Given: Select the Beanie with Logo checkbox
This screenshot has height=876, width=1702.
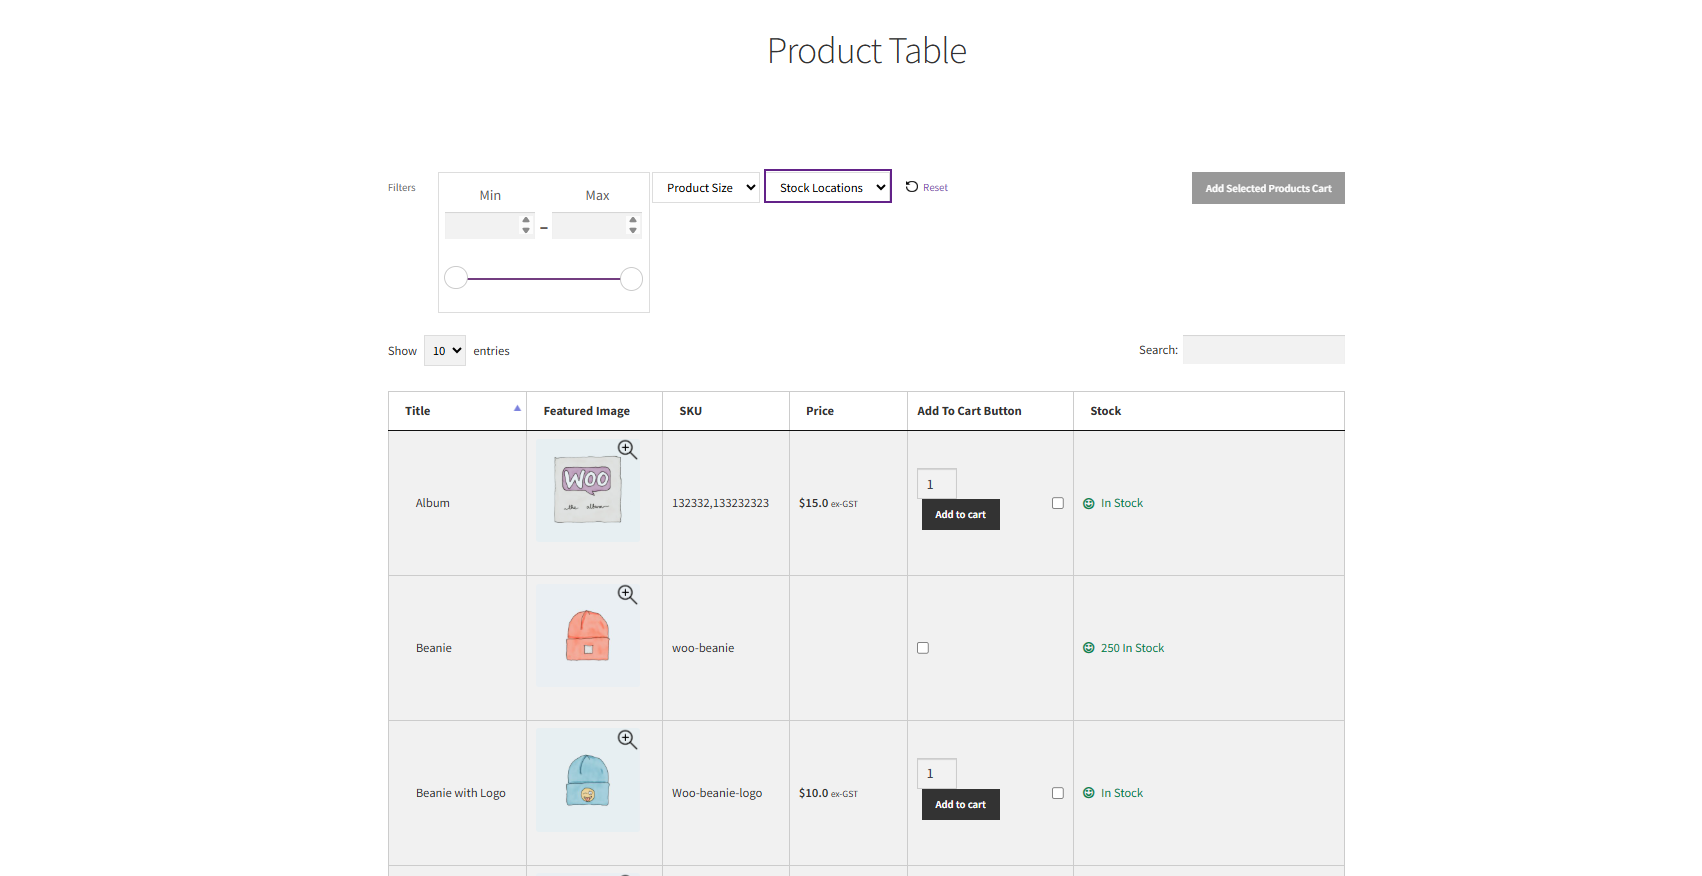Looking at the screenshot, I should tap(1057, 793).
